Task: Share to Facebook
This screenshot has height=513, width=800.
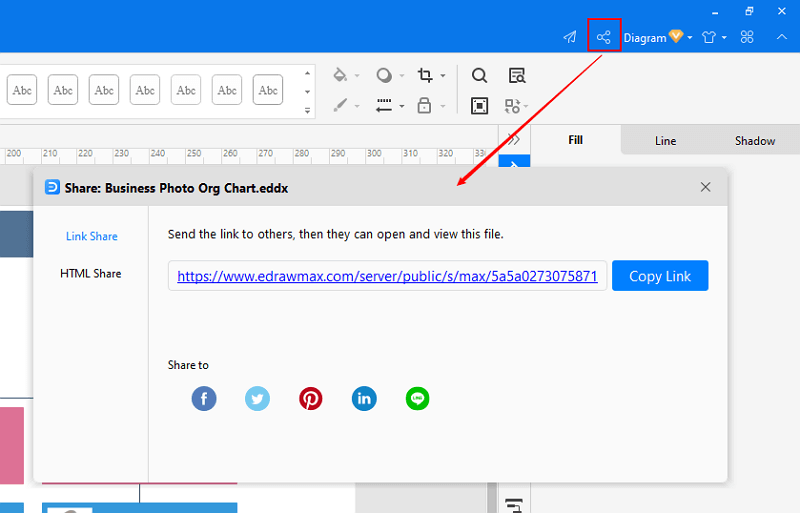Action: [204, 399]
